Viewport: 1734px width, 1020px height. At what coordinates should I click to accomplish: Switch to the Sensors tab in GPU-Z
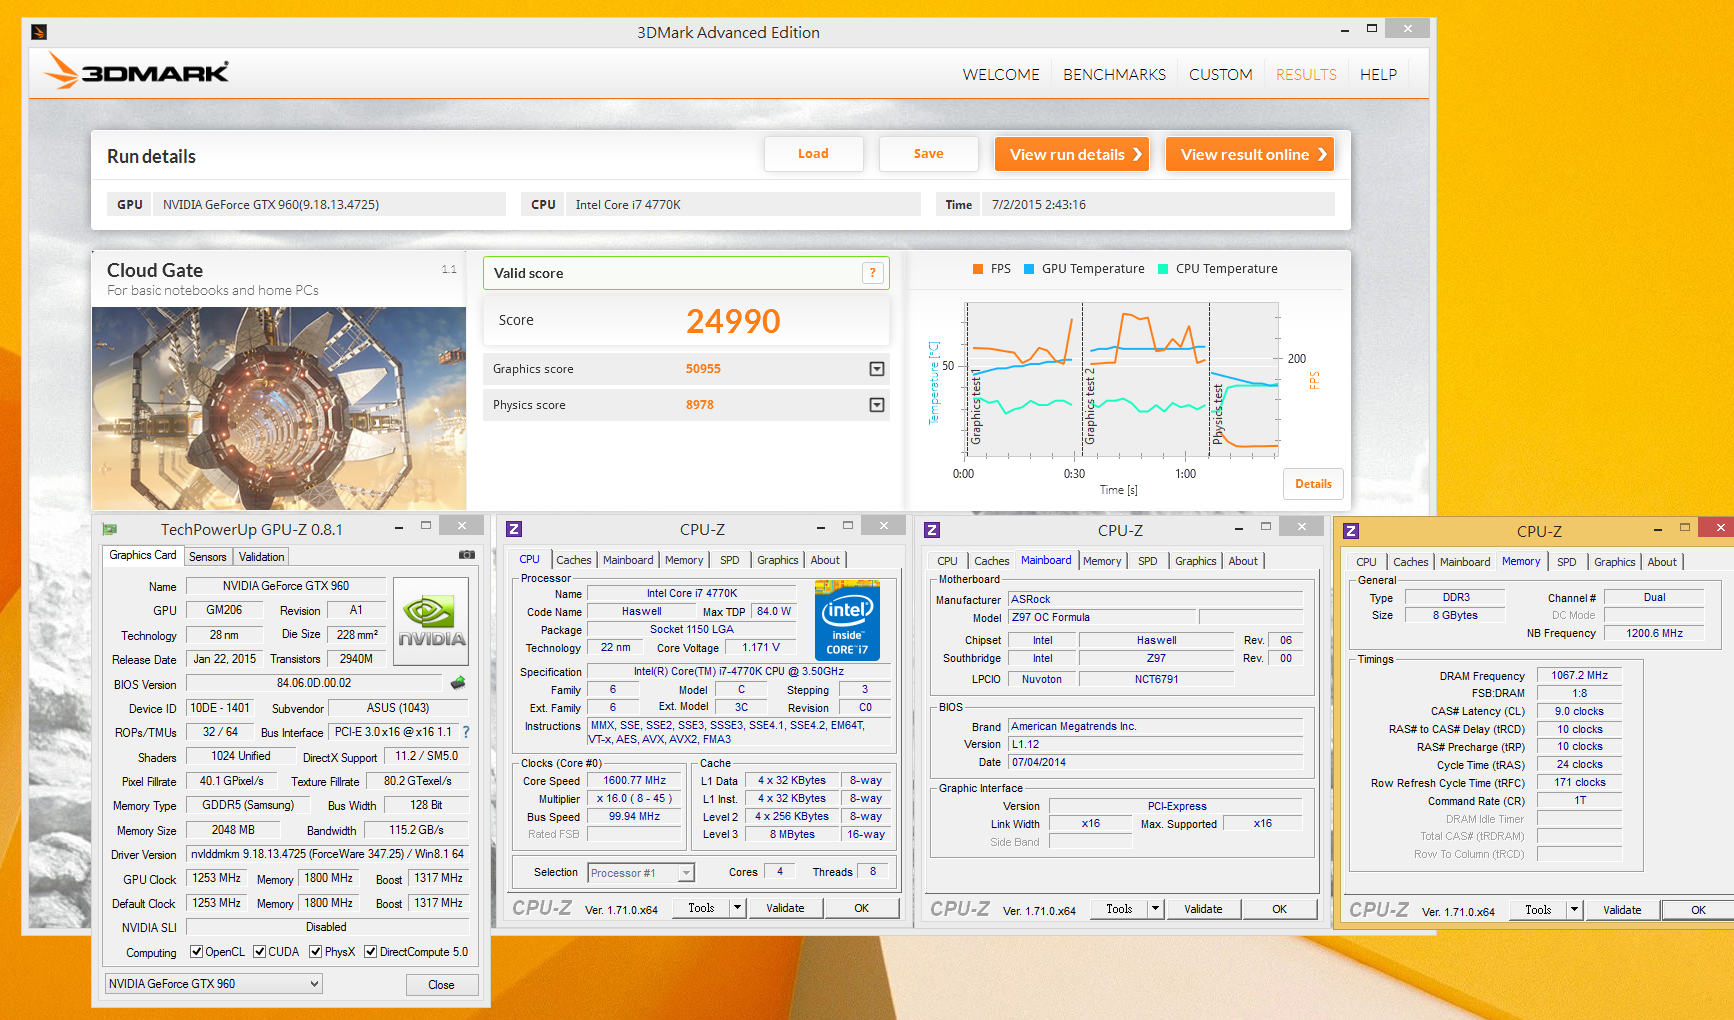[x=208, y=557]
